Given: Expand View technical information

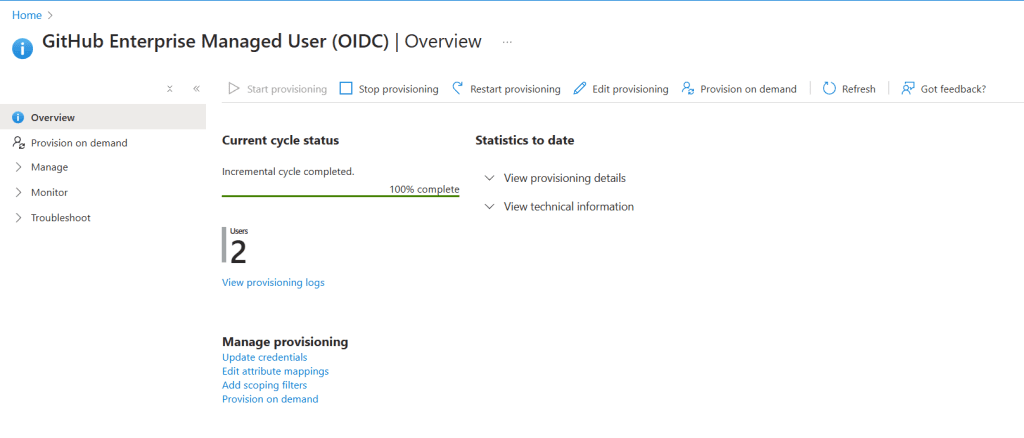Looking at the screenshot, I should tap(489, 207).
